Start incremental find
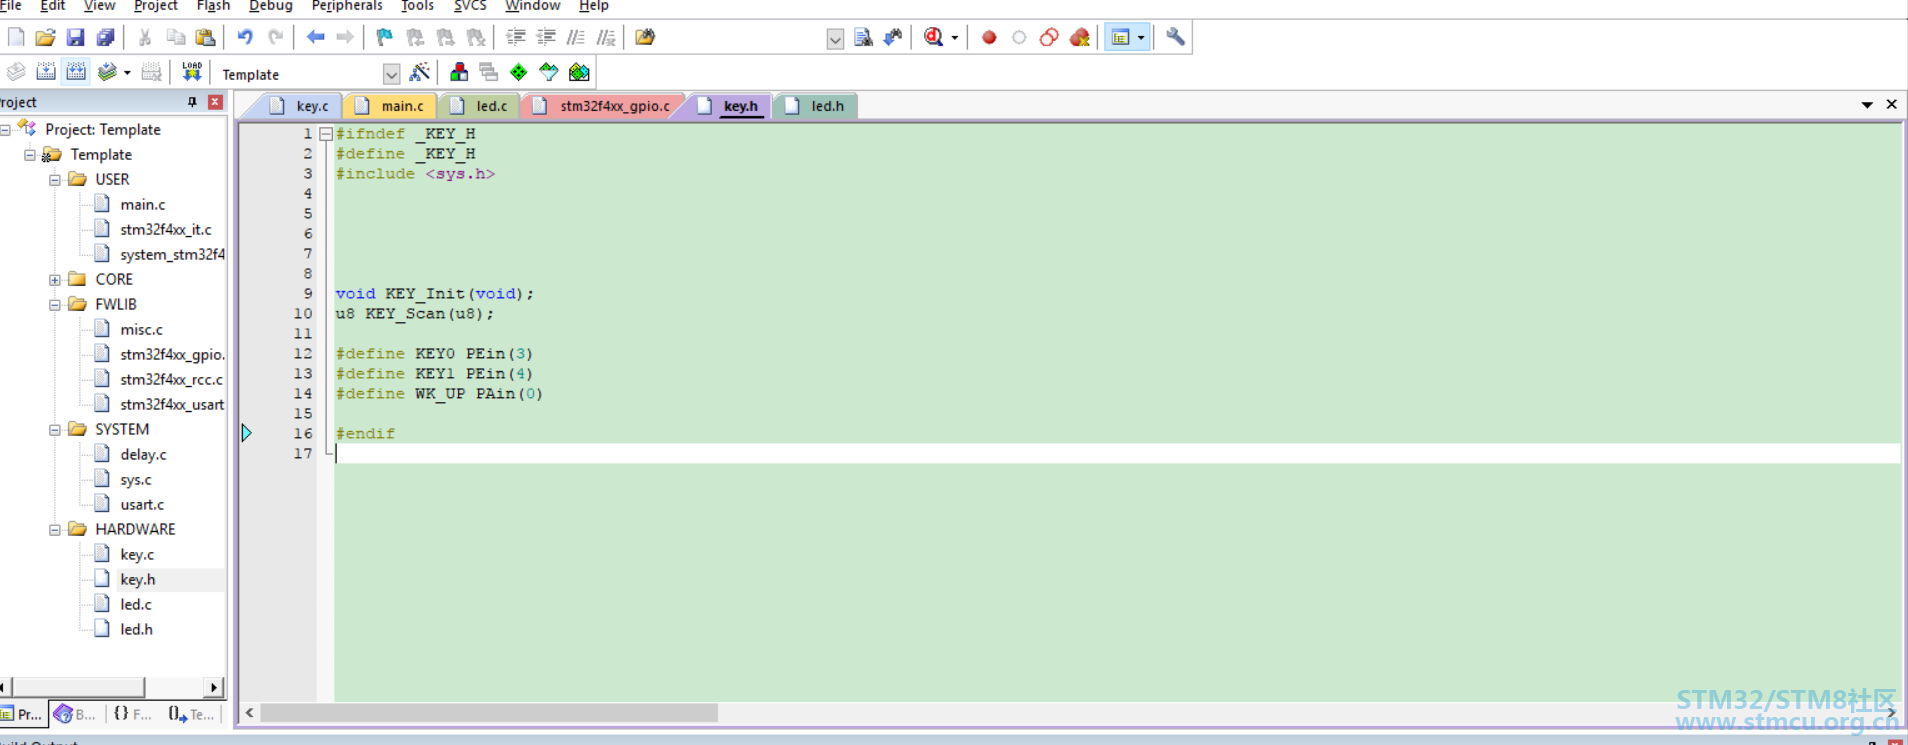 [x=893, y=37]
